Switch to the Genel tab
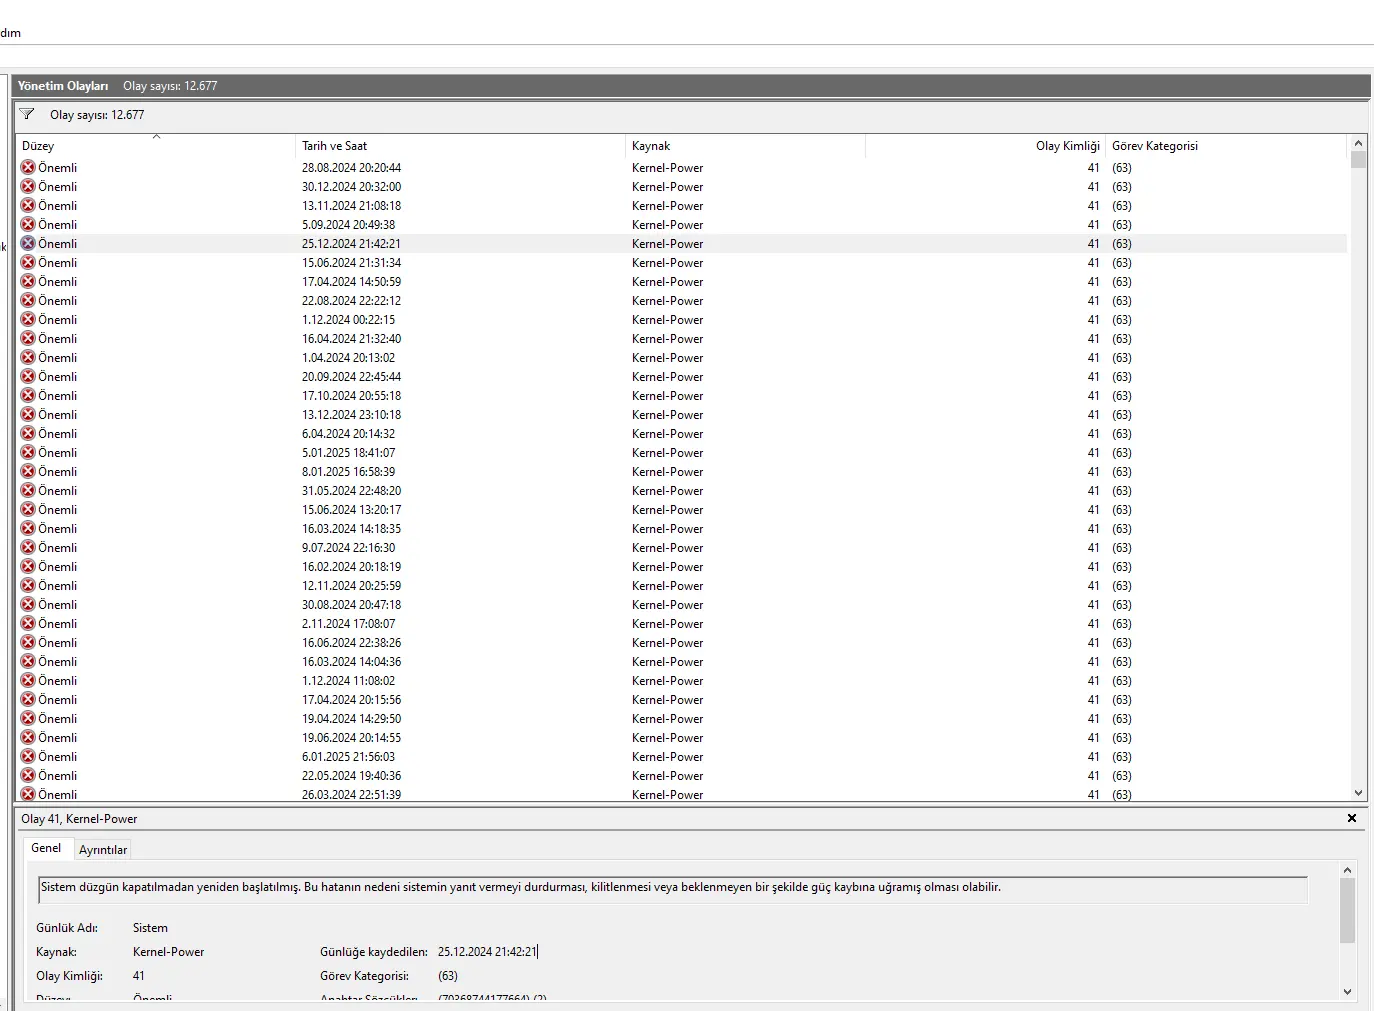Viewport: 1374px width, 1011px height. pyautogui.click(x=46, y=848)
